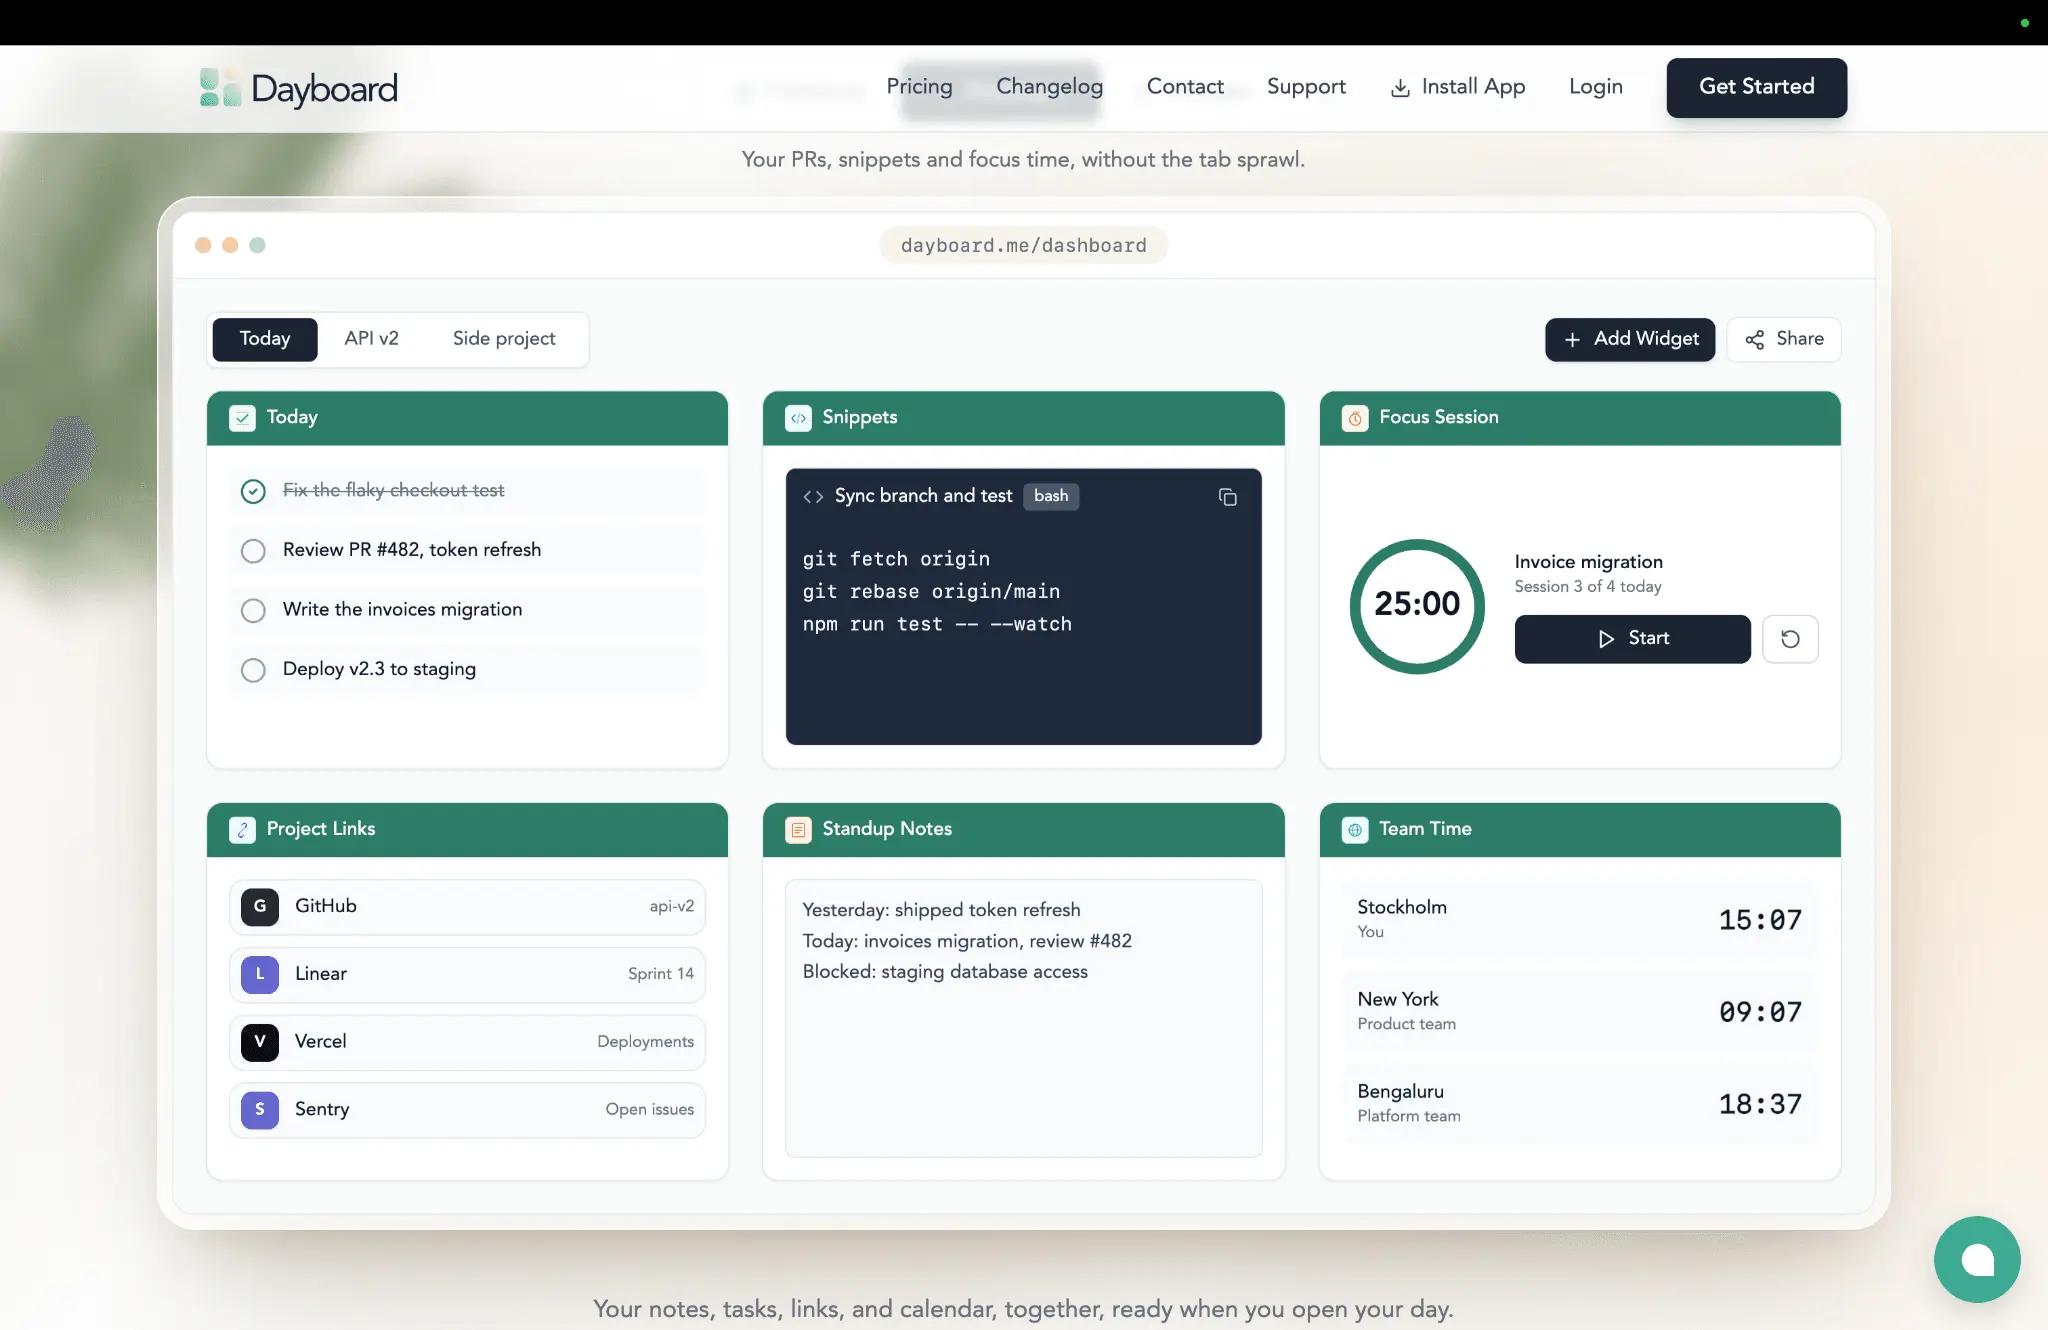Click the Focus Session timer icon
Screen dimensions: 2048x1330
pos(1355,418)
